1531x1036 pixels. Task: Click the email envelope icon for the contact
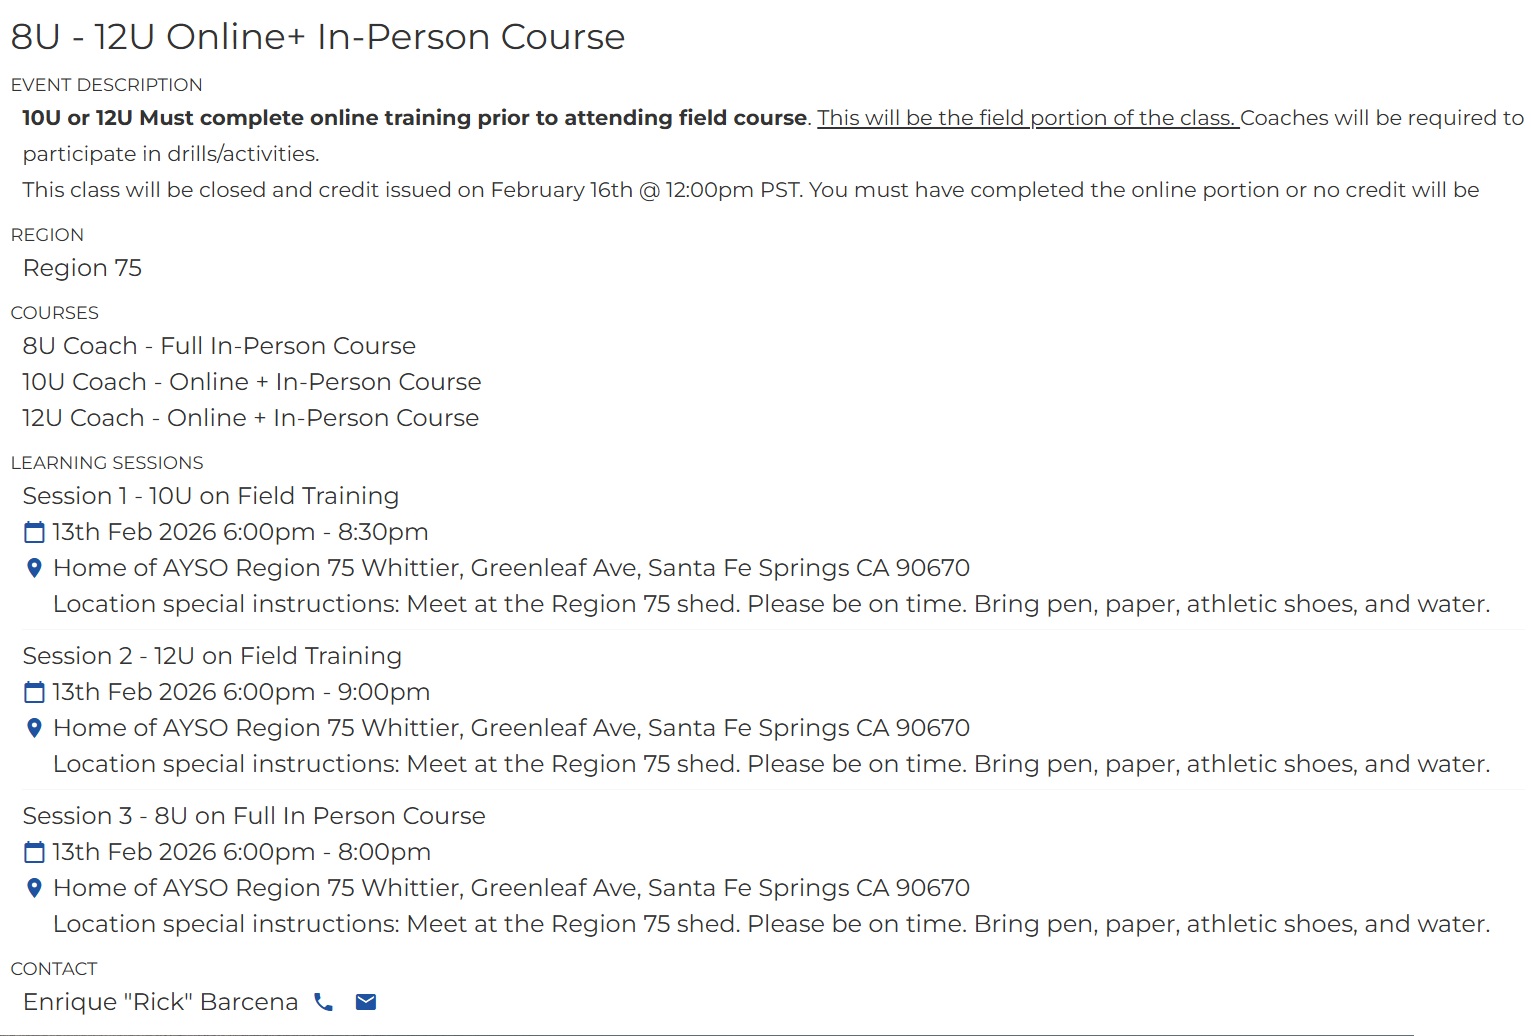[x=366, y=1002]
